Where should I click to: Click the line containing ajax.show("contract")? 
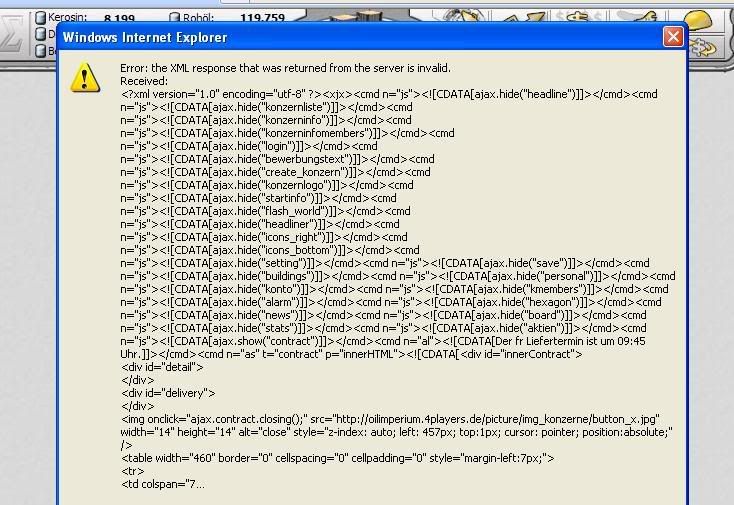[x=383, y=341]
